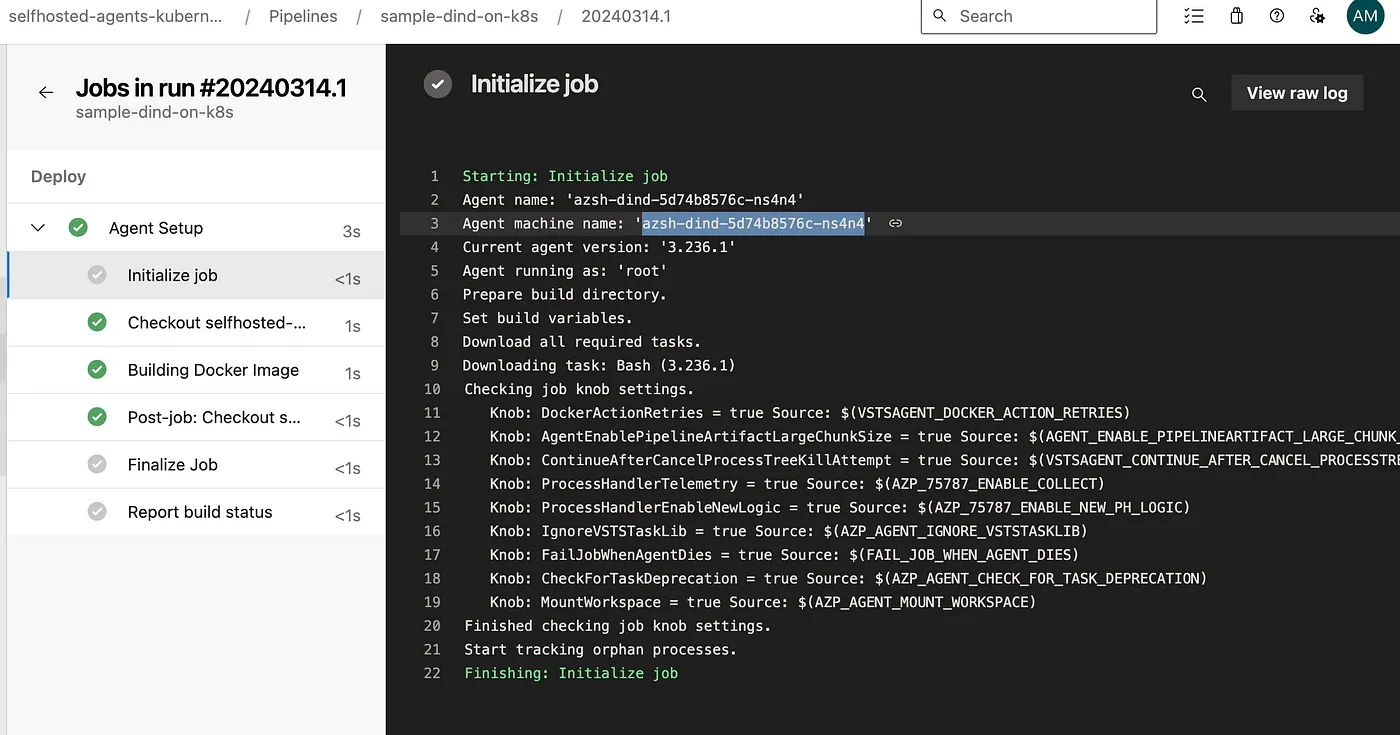Image resolution: width=1400 pixels, height=735 pixels.
Task: Open the Agent Setup job row
Action: click(196, 228)
